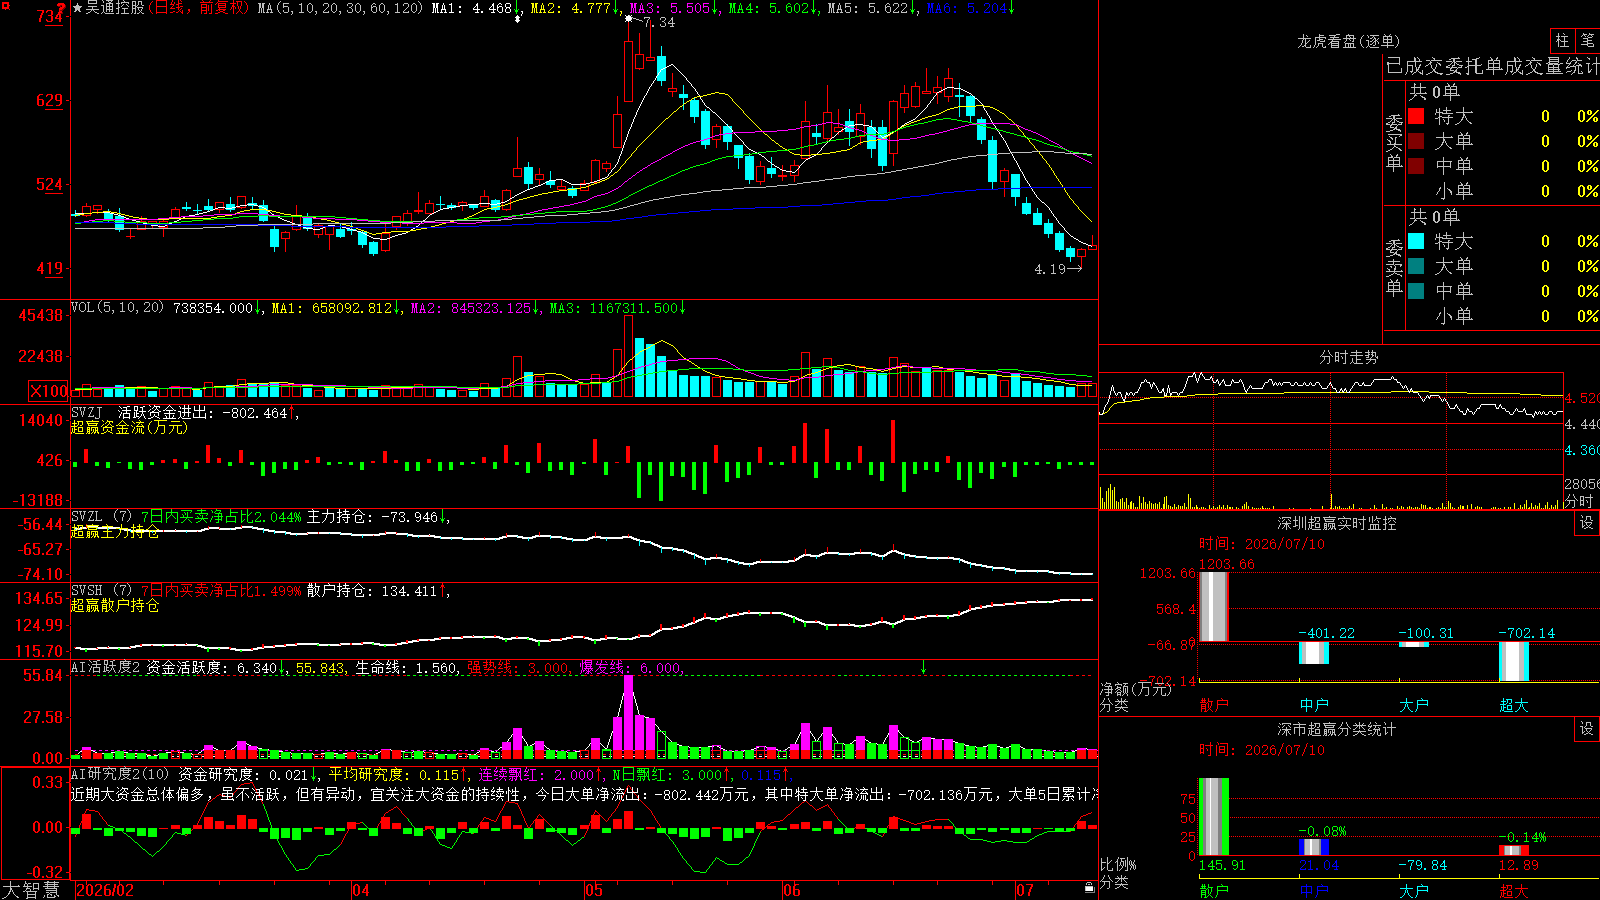Click the 超大 label in 深圳超赢实时监控 chart
This screenshot has width=1600, height=900.
coord(1514,705)
